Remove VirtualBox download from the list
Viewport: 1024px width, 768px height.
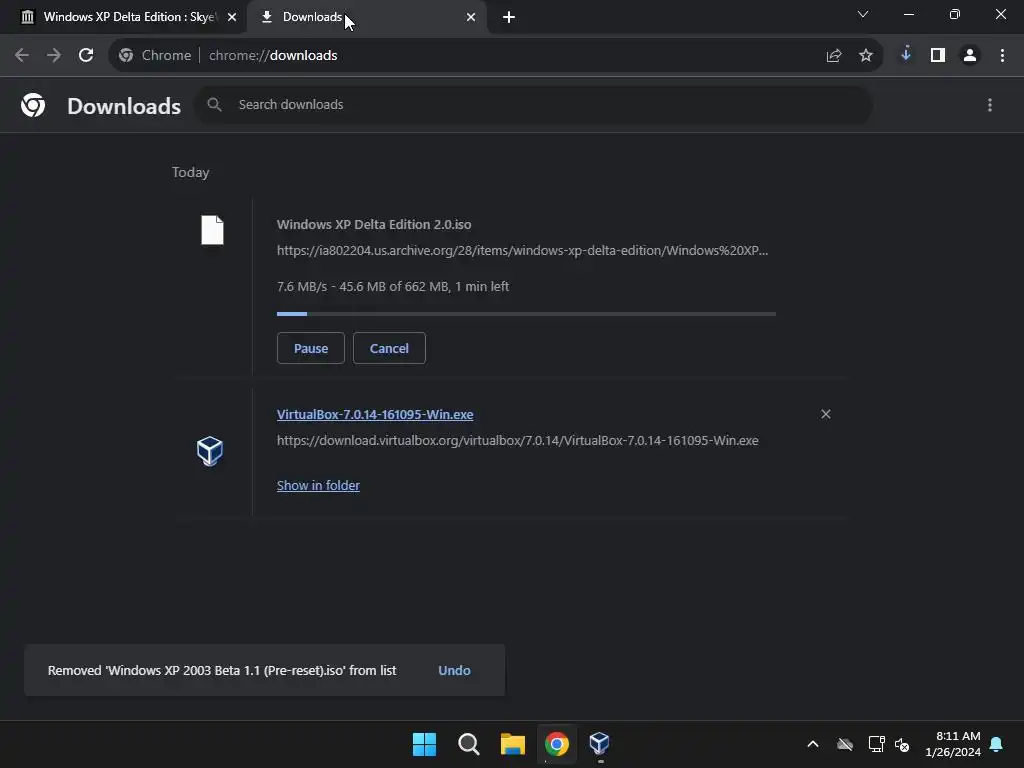point(825,414)
